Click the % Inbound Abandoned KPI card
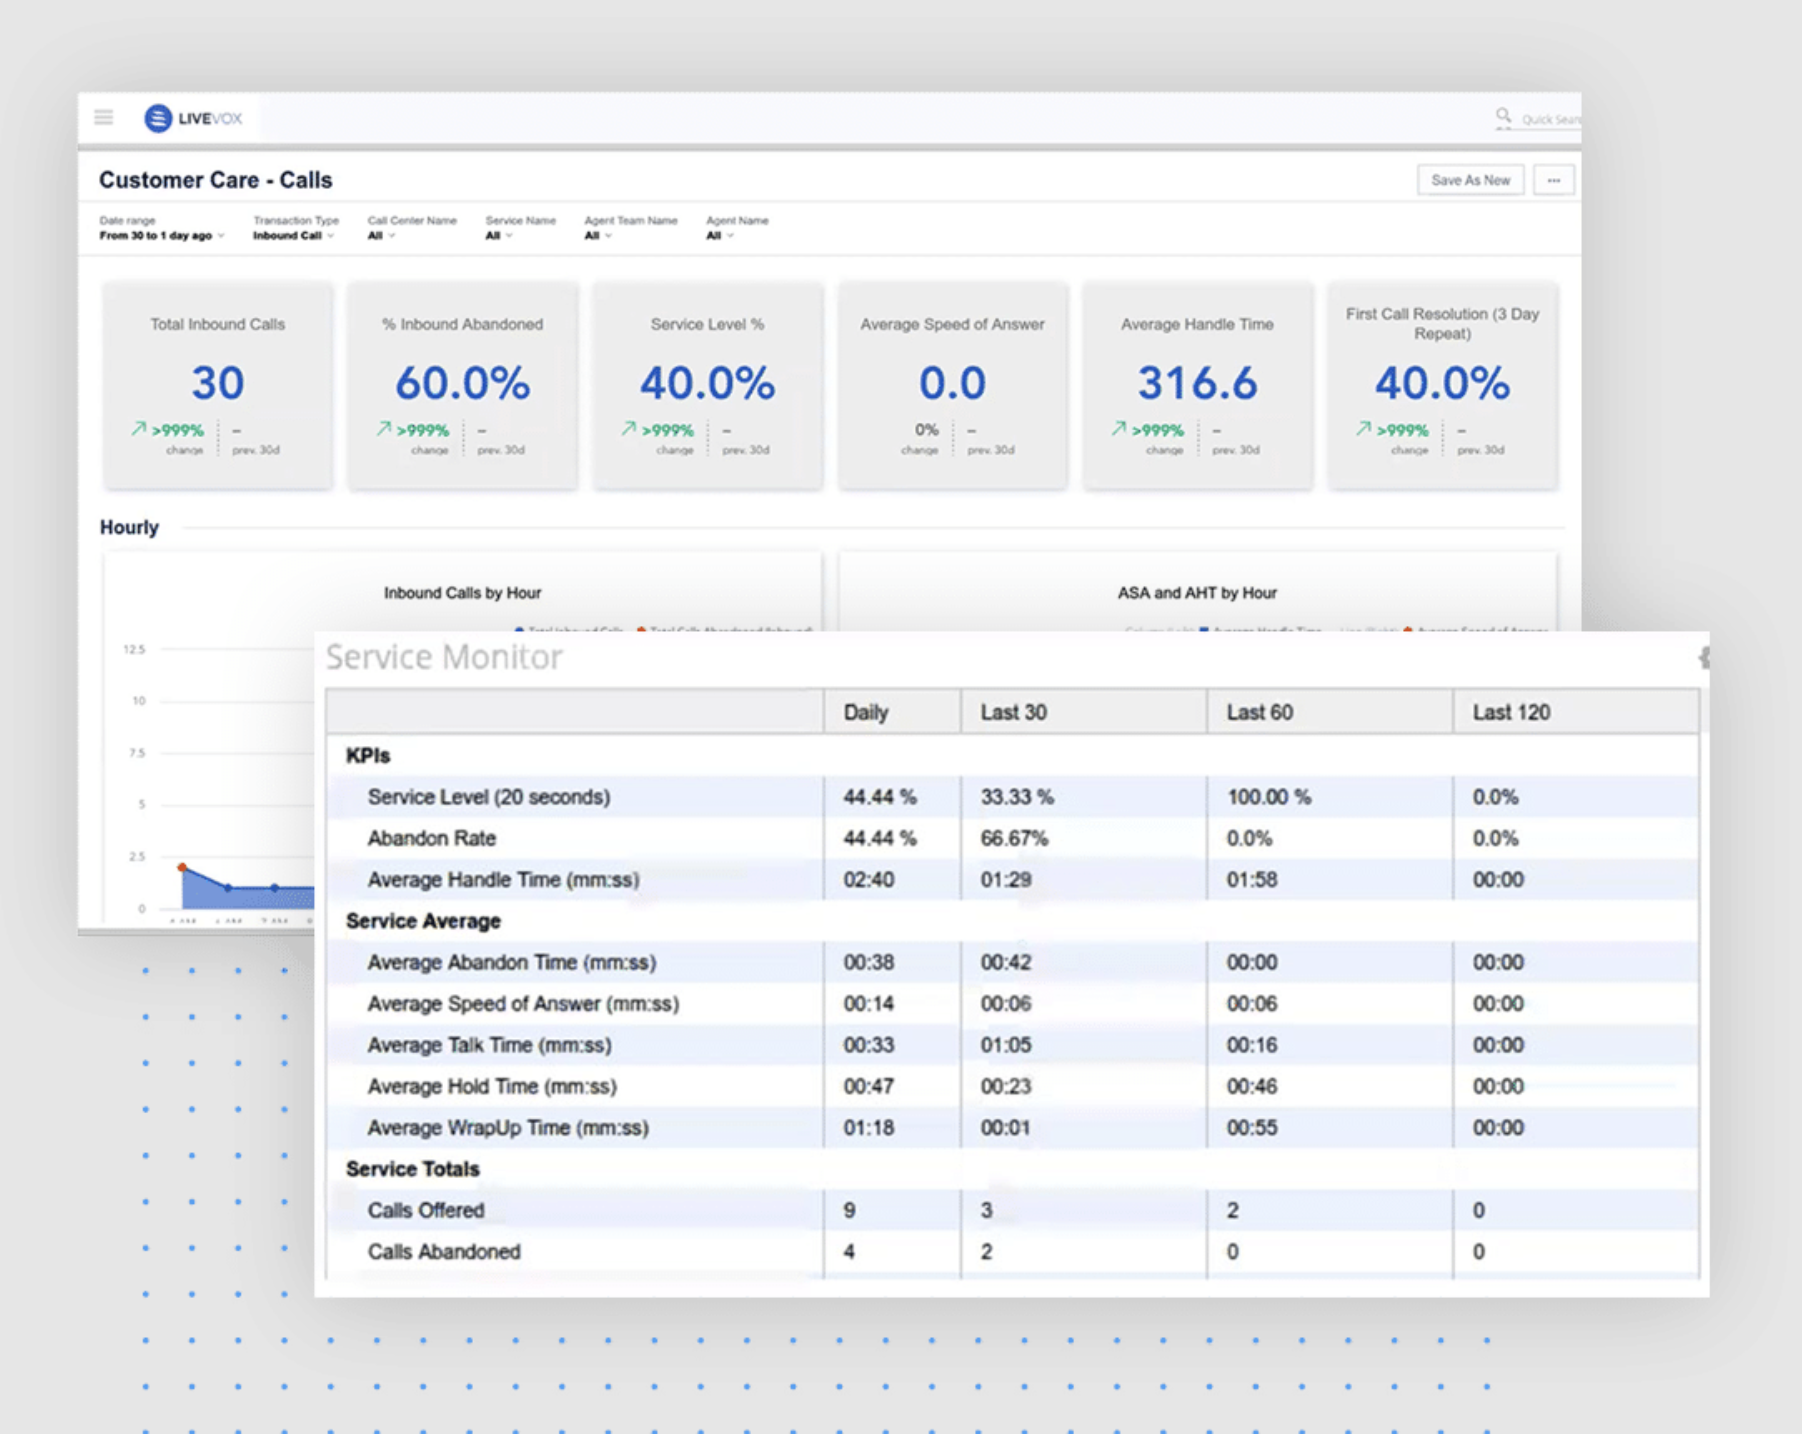 pyautogui.click(x=462, y=385)
